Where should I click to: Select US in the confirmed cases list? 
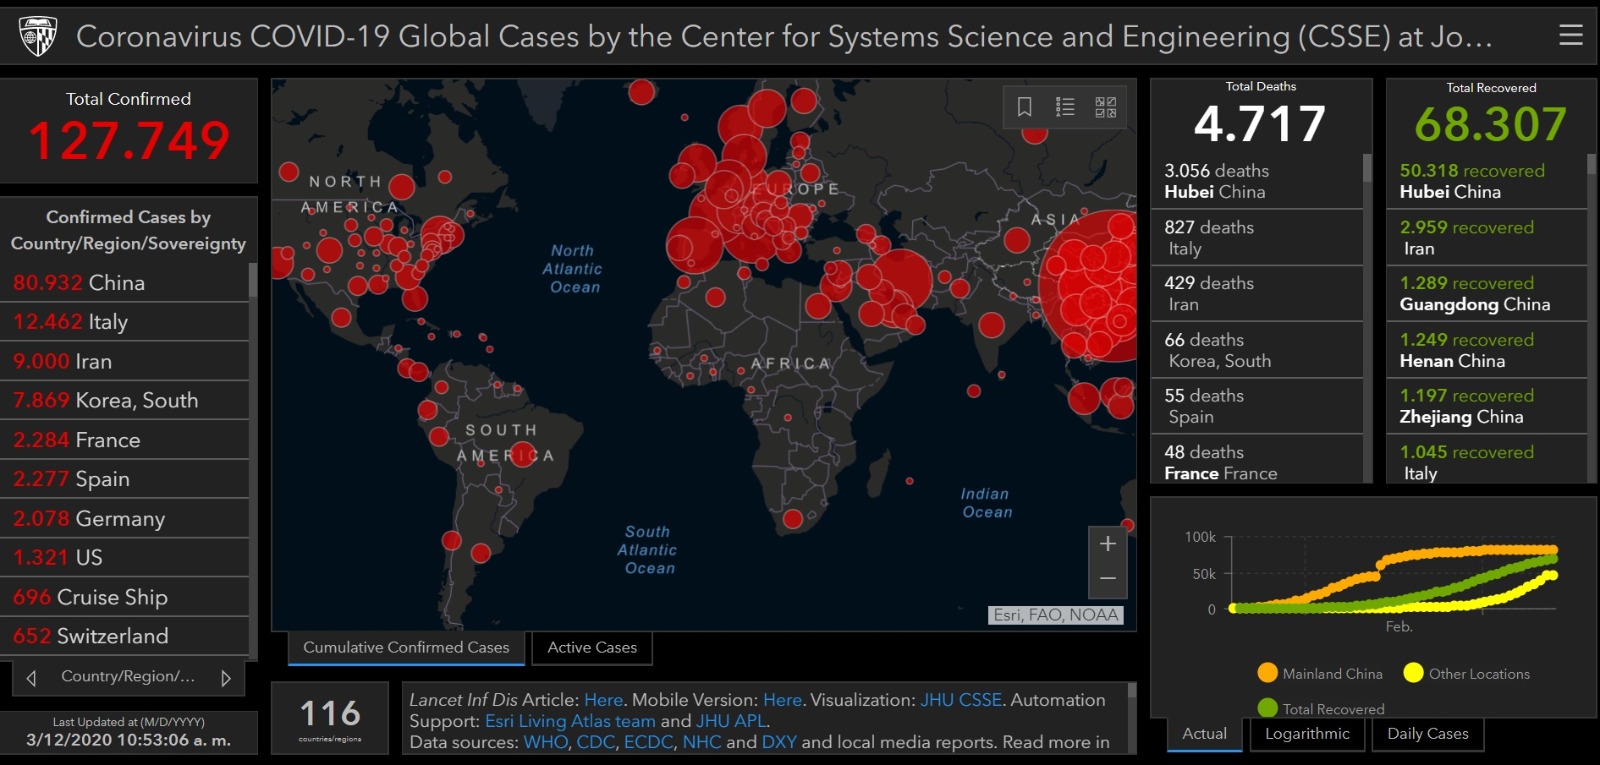point(124,557)
